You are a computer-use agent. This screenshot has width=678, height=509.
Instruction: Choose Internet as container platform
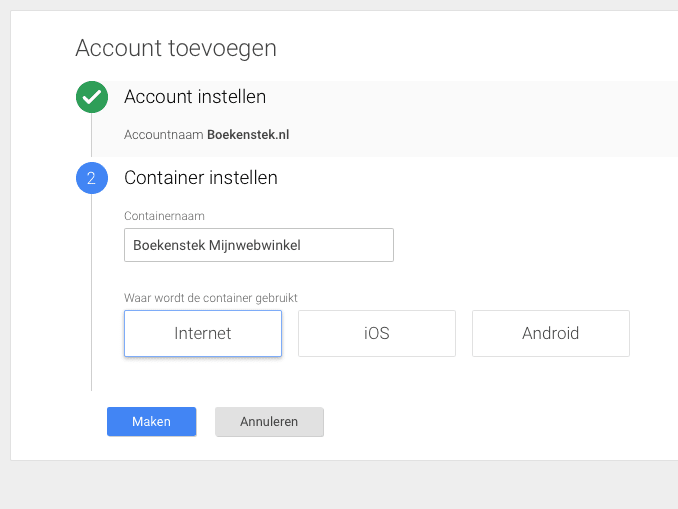203,333
